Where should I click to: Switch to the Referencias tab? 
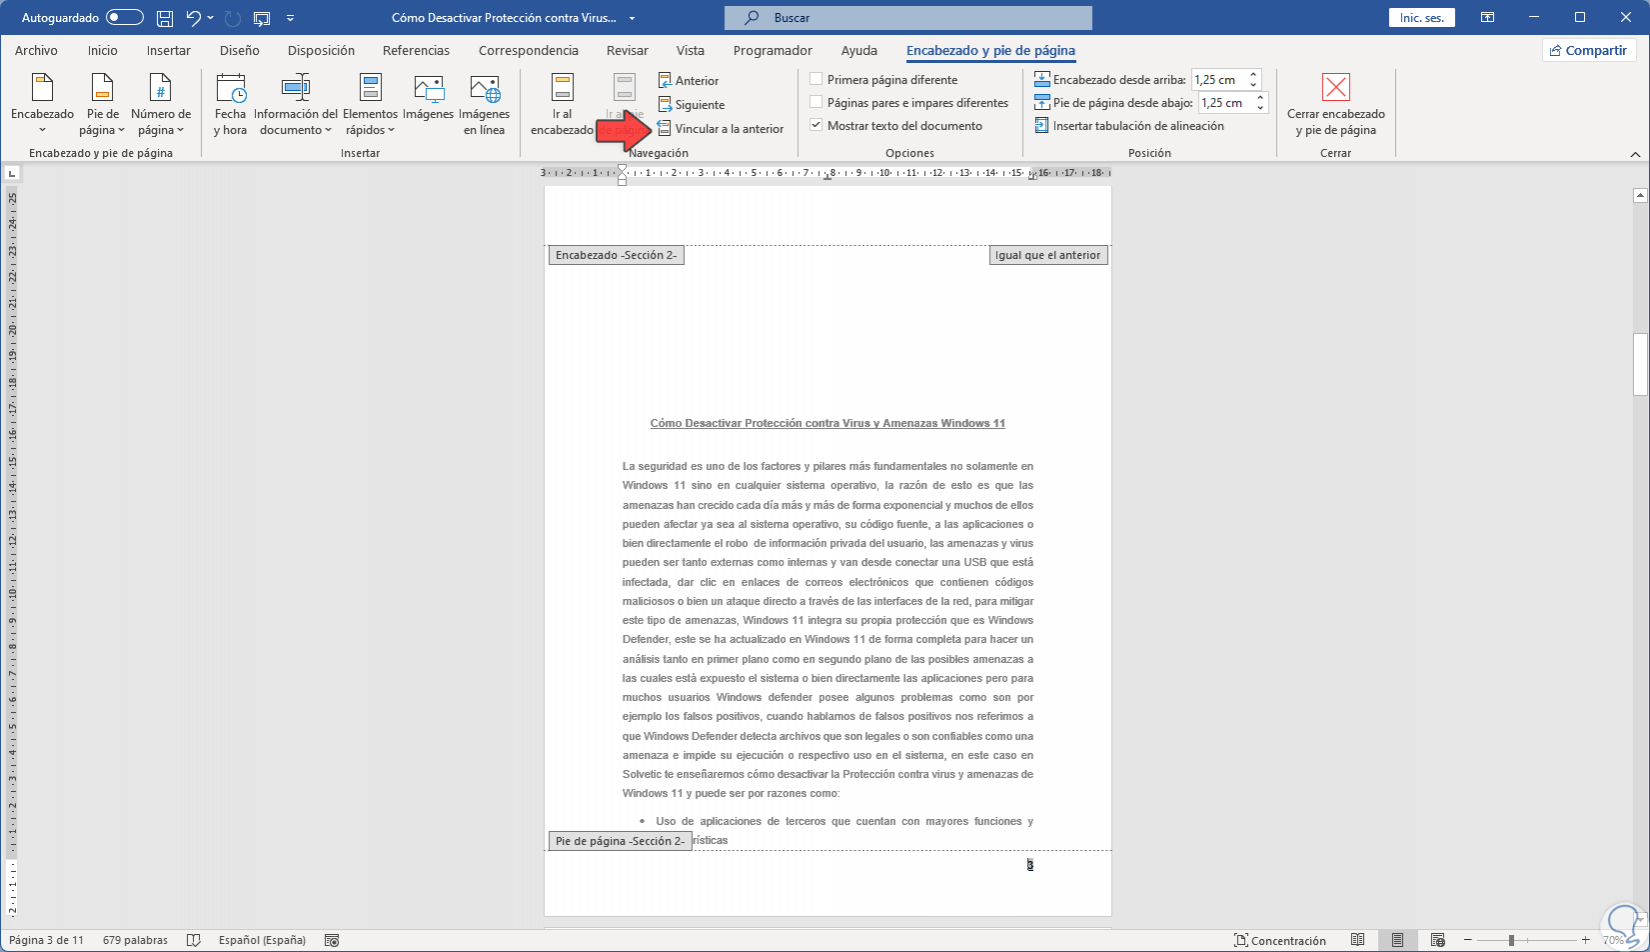point(416,50)
